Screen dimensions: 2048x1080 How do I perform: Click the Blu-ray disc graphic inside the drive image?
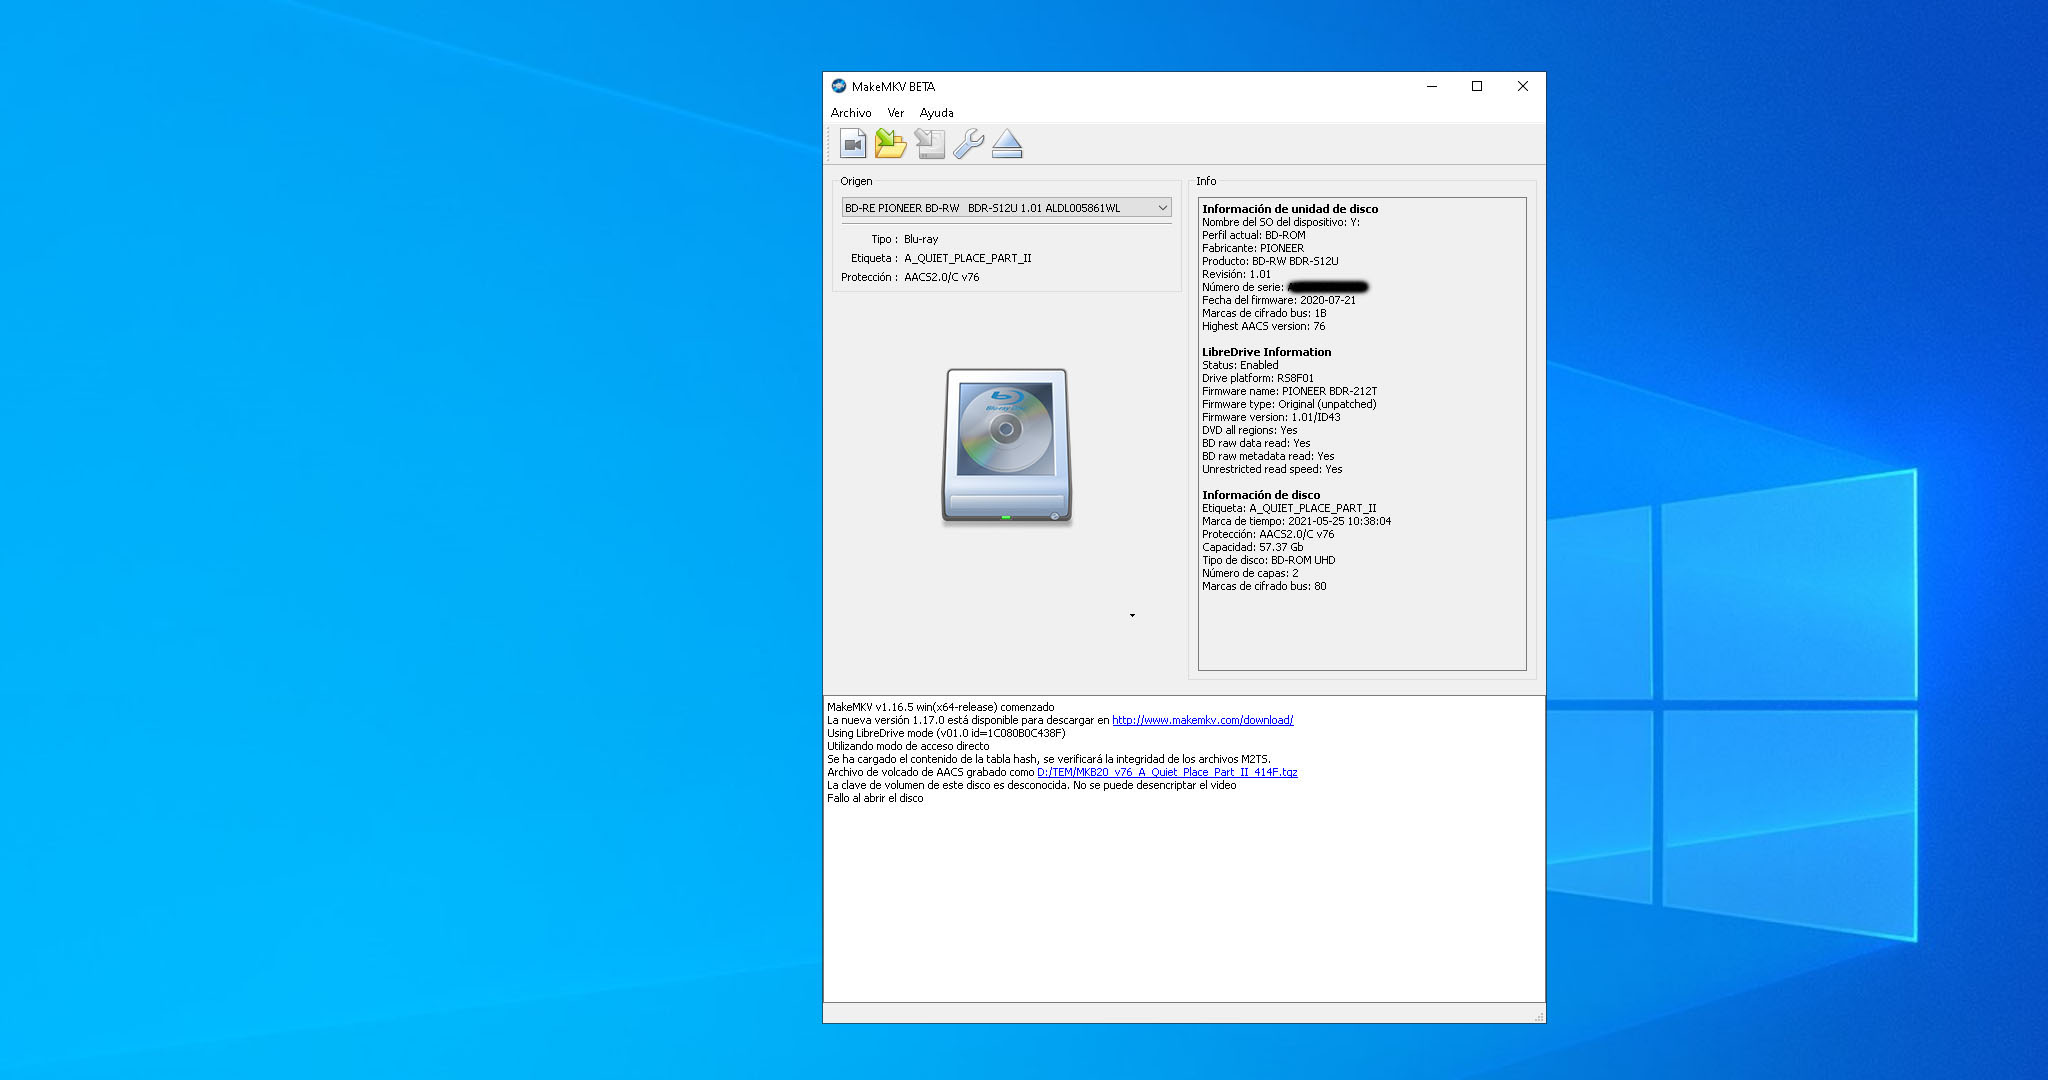tap(1005, 430)
